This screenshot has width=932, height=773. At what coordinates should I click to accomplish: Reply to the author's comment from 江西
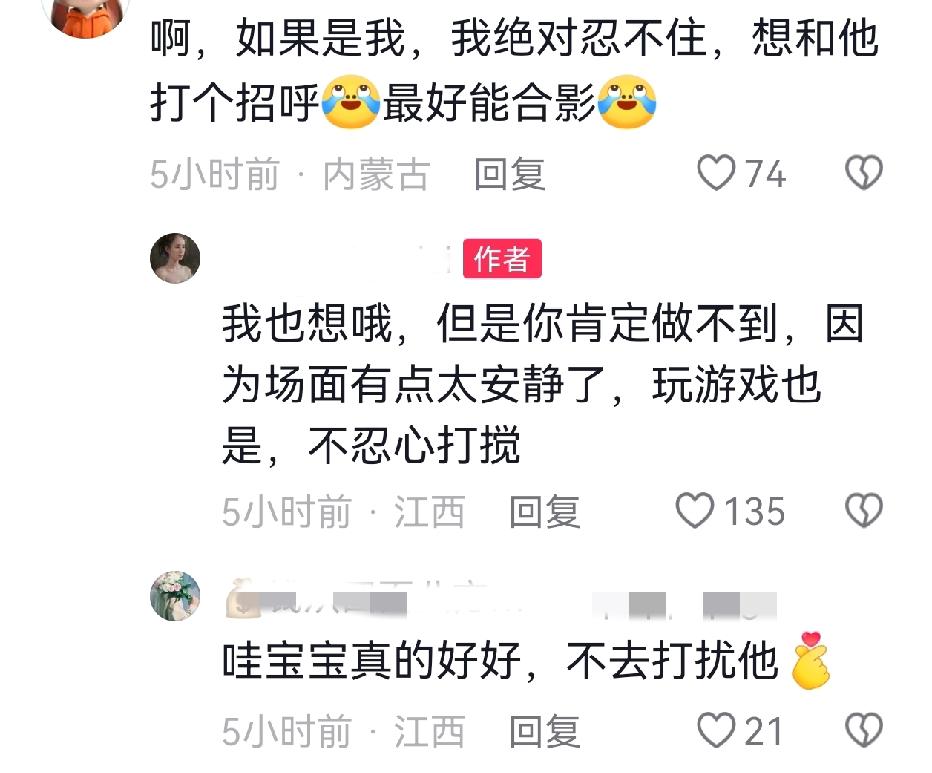[x=544, y=512]
